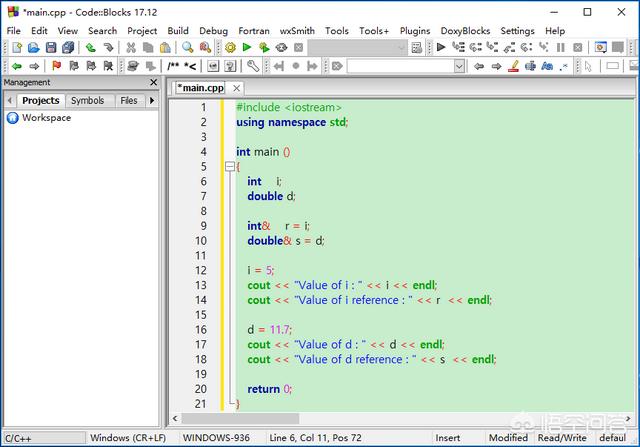Screen dimensions: 640x447
Task: Click the "return" keyword on line 20
Action: click(x=263, y=389)
